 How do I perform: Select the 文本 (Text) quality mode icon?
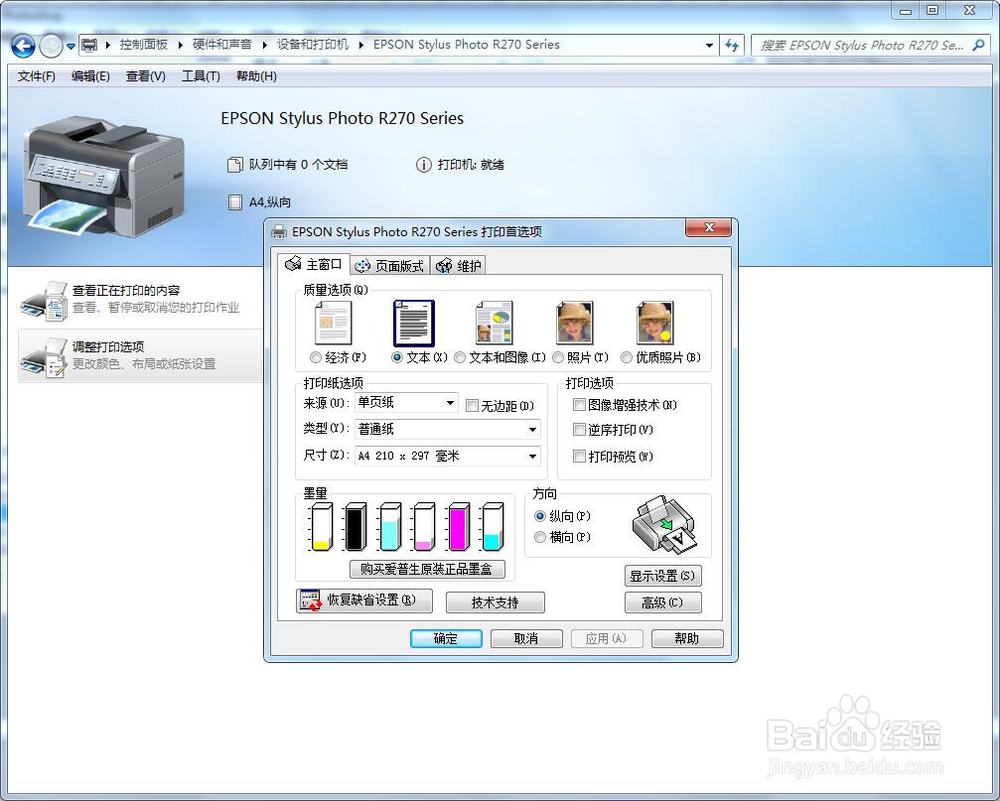412,322
